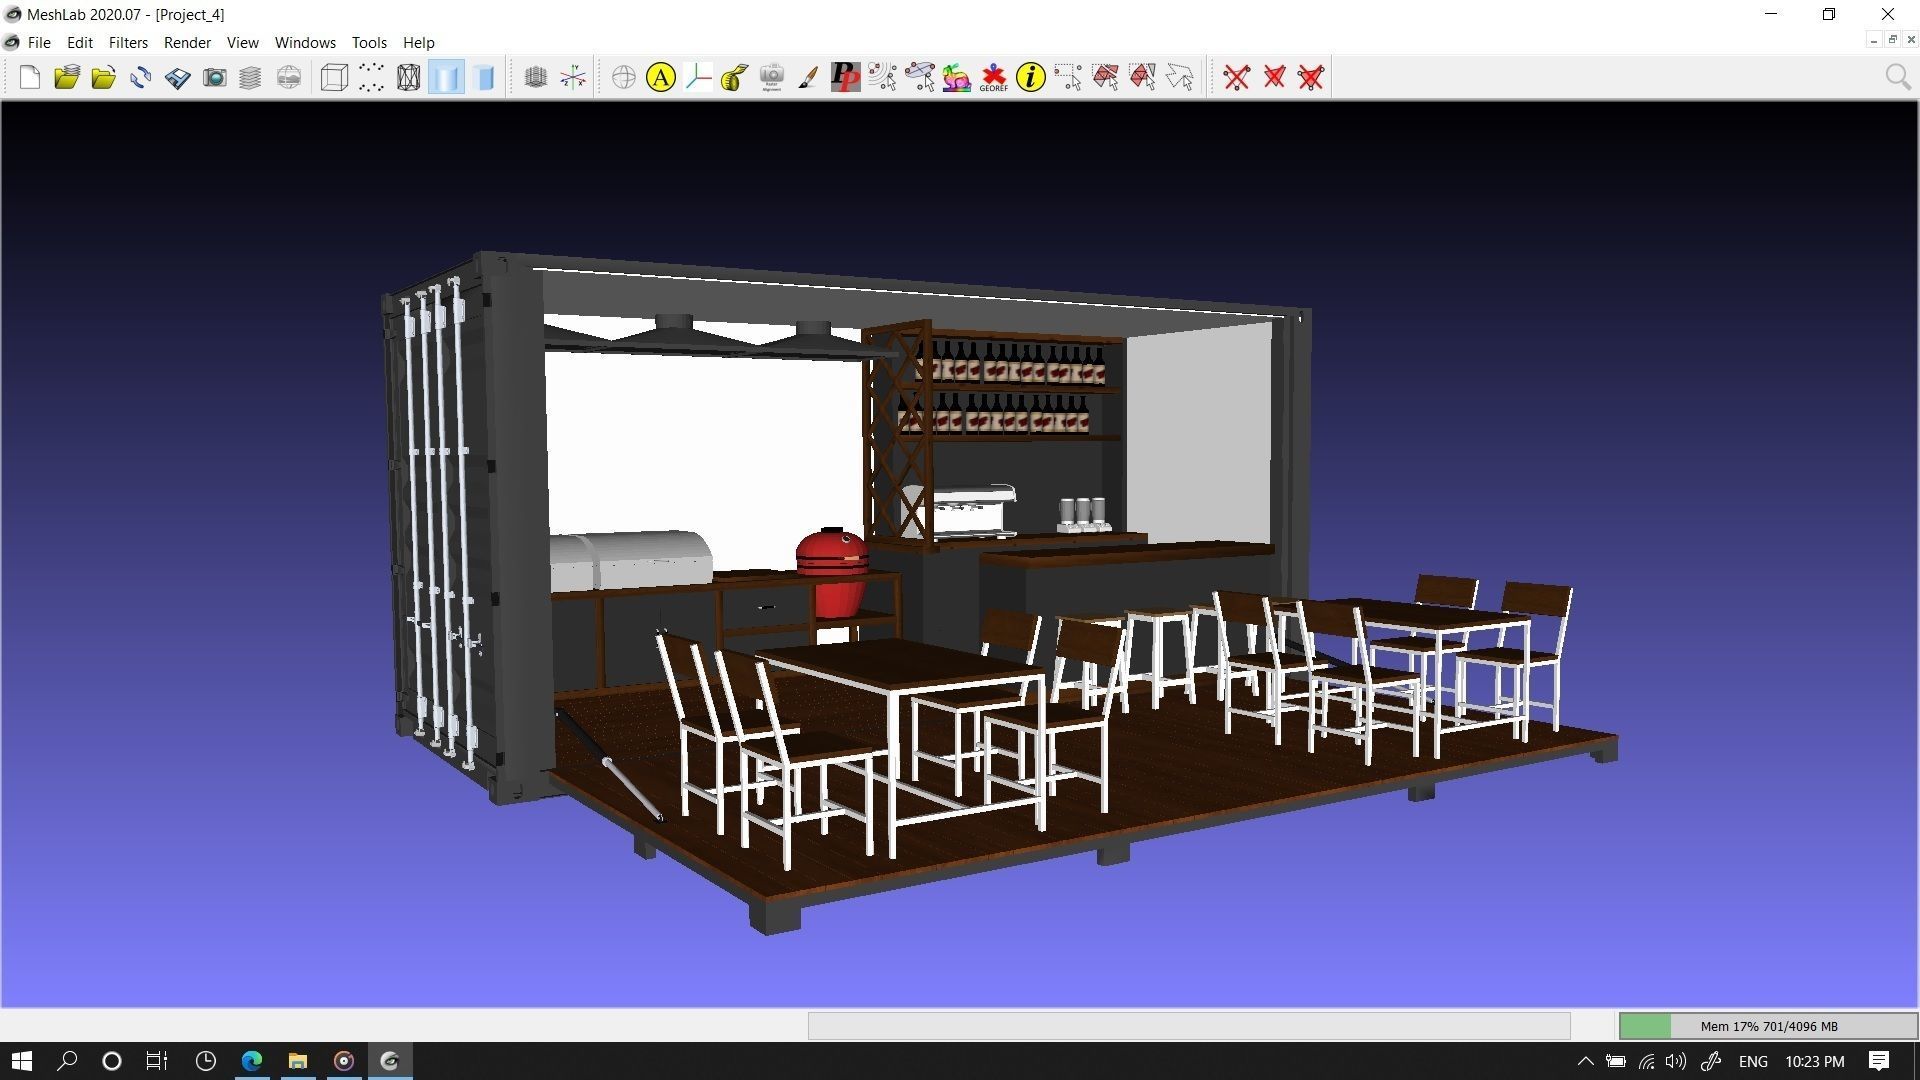Click the empty status log field
Screen dimensions: 1920x1080
pyautogui.click(x=1189, y=1026)
